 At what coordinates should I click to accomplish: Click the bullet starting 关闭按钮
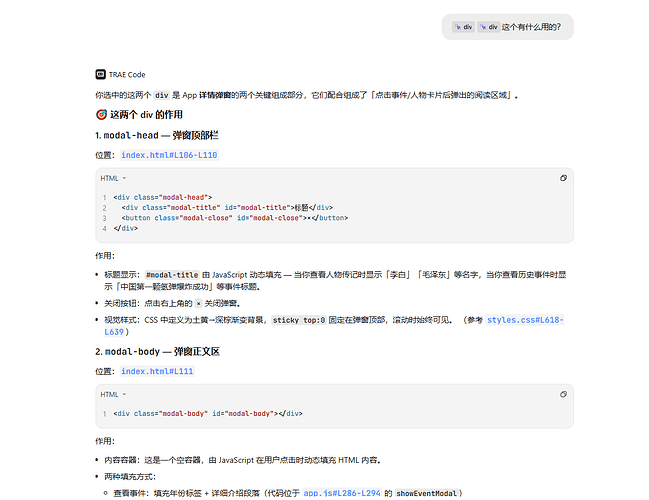point(172,304)
